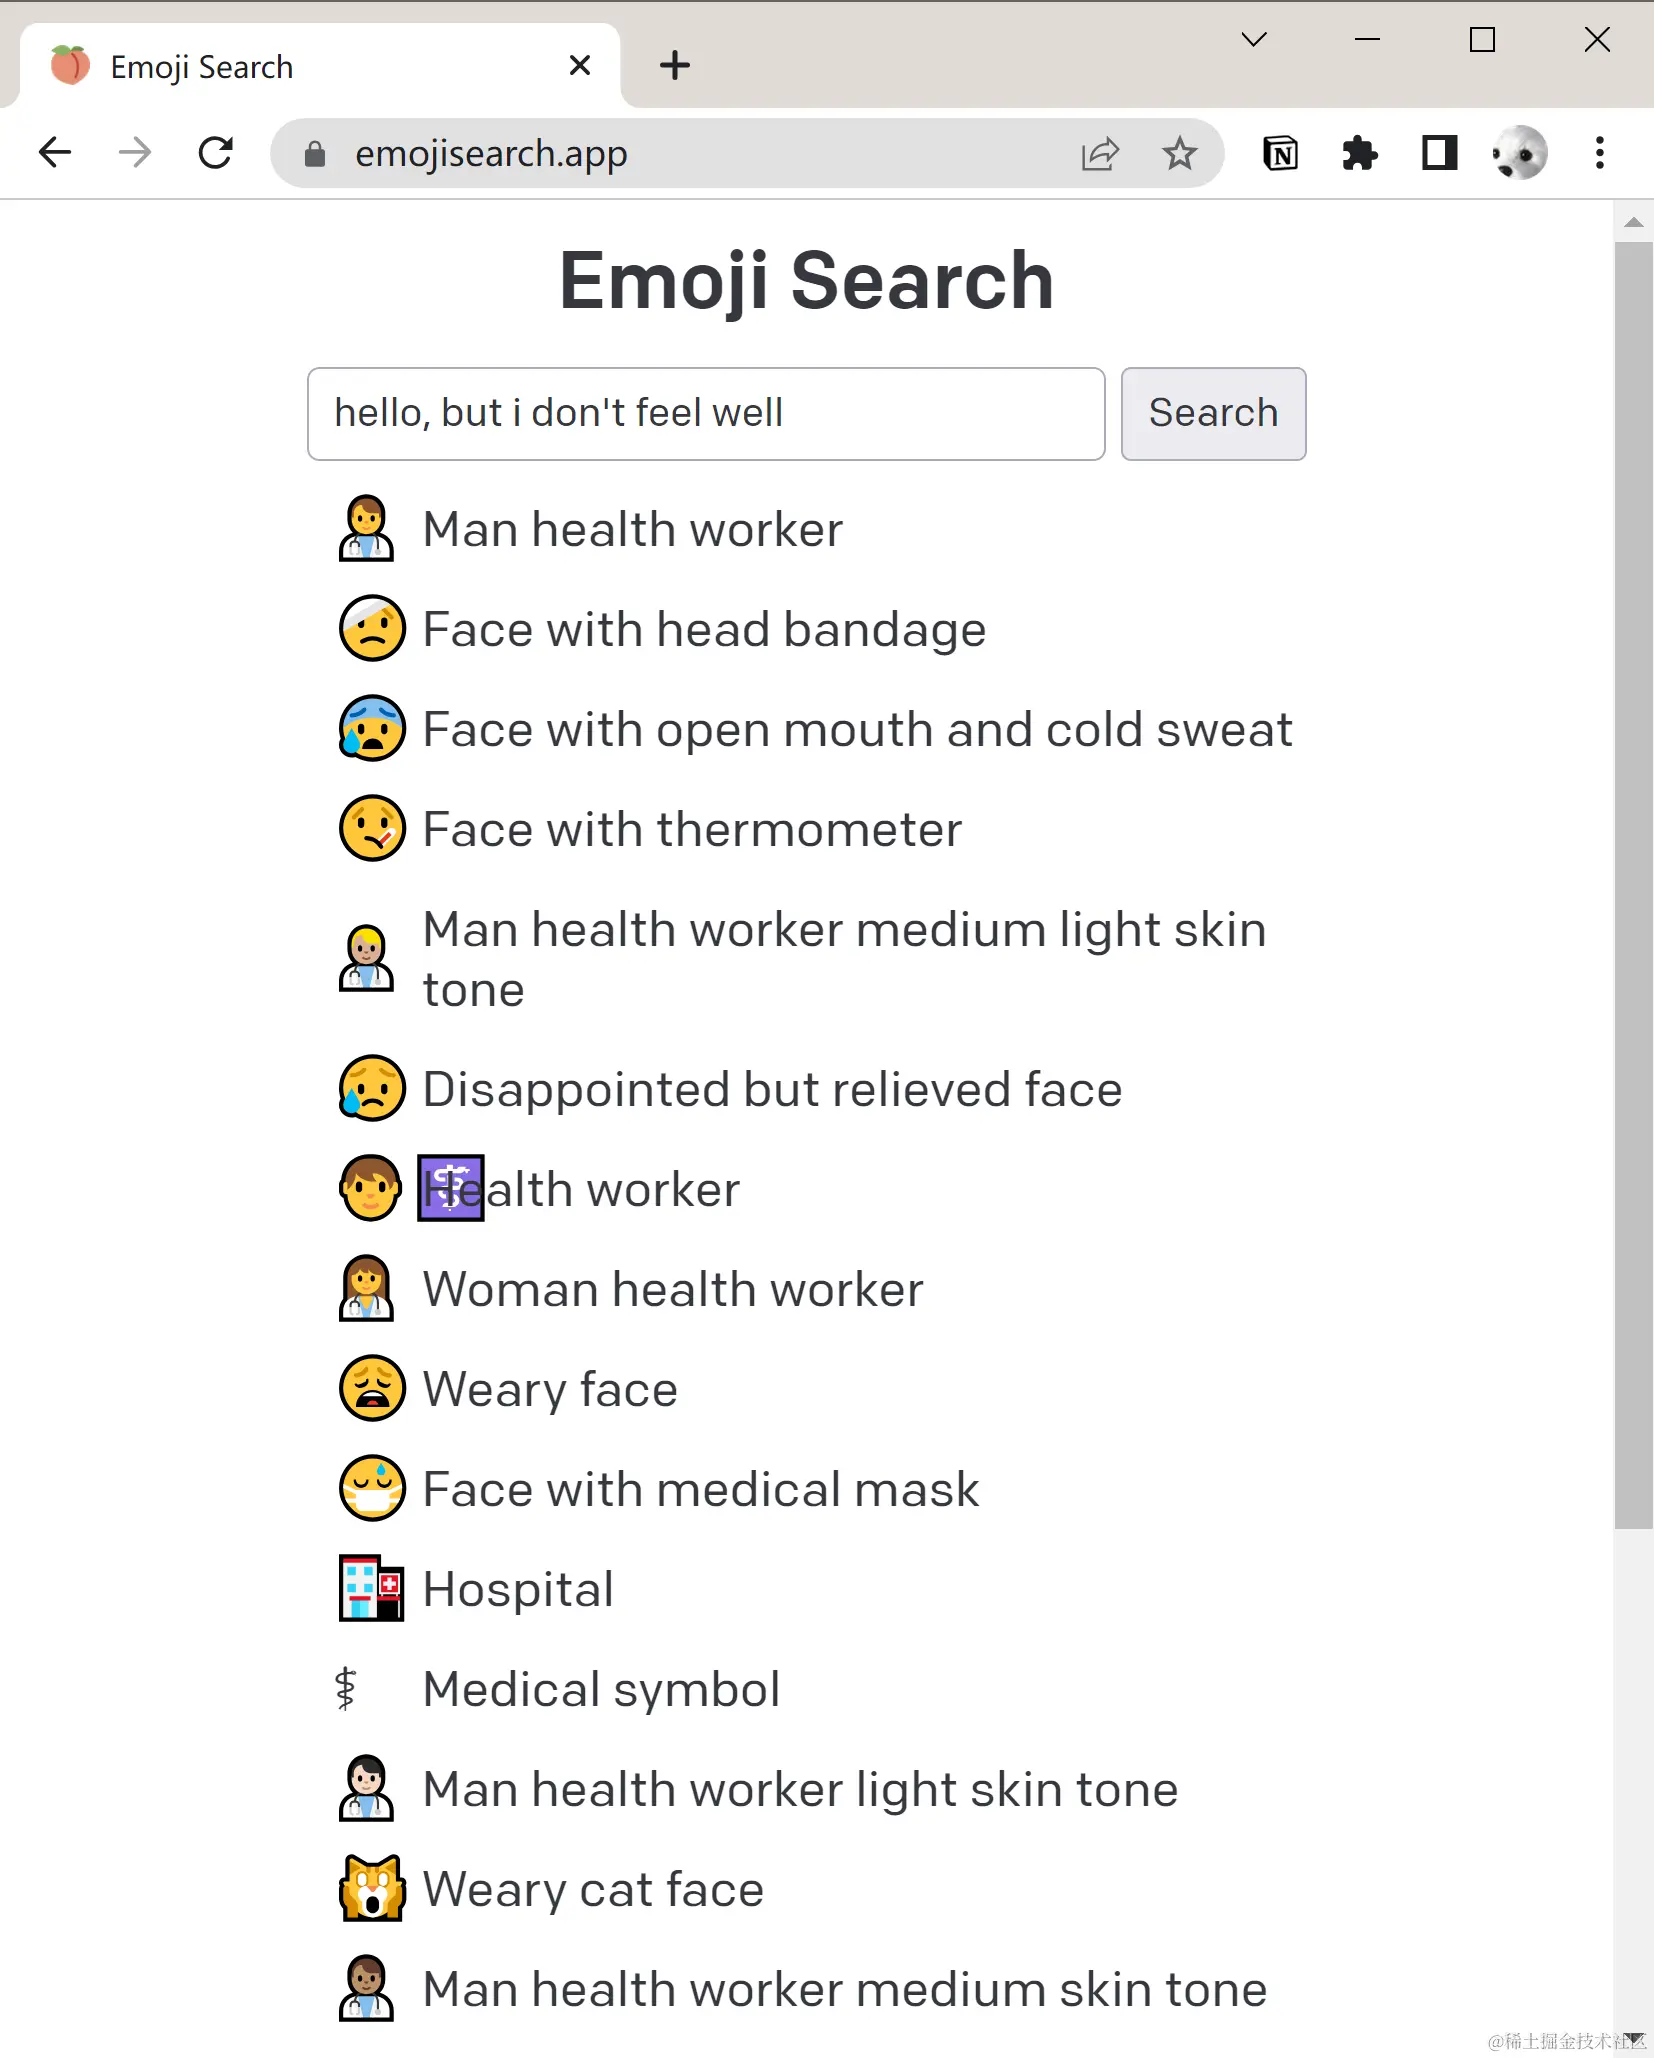Click the medical symbol emoji

pos(348,1688)
